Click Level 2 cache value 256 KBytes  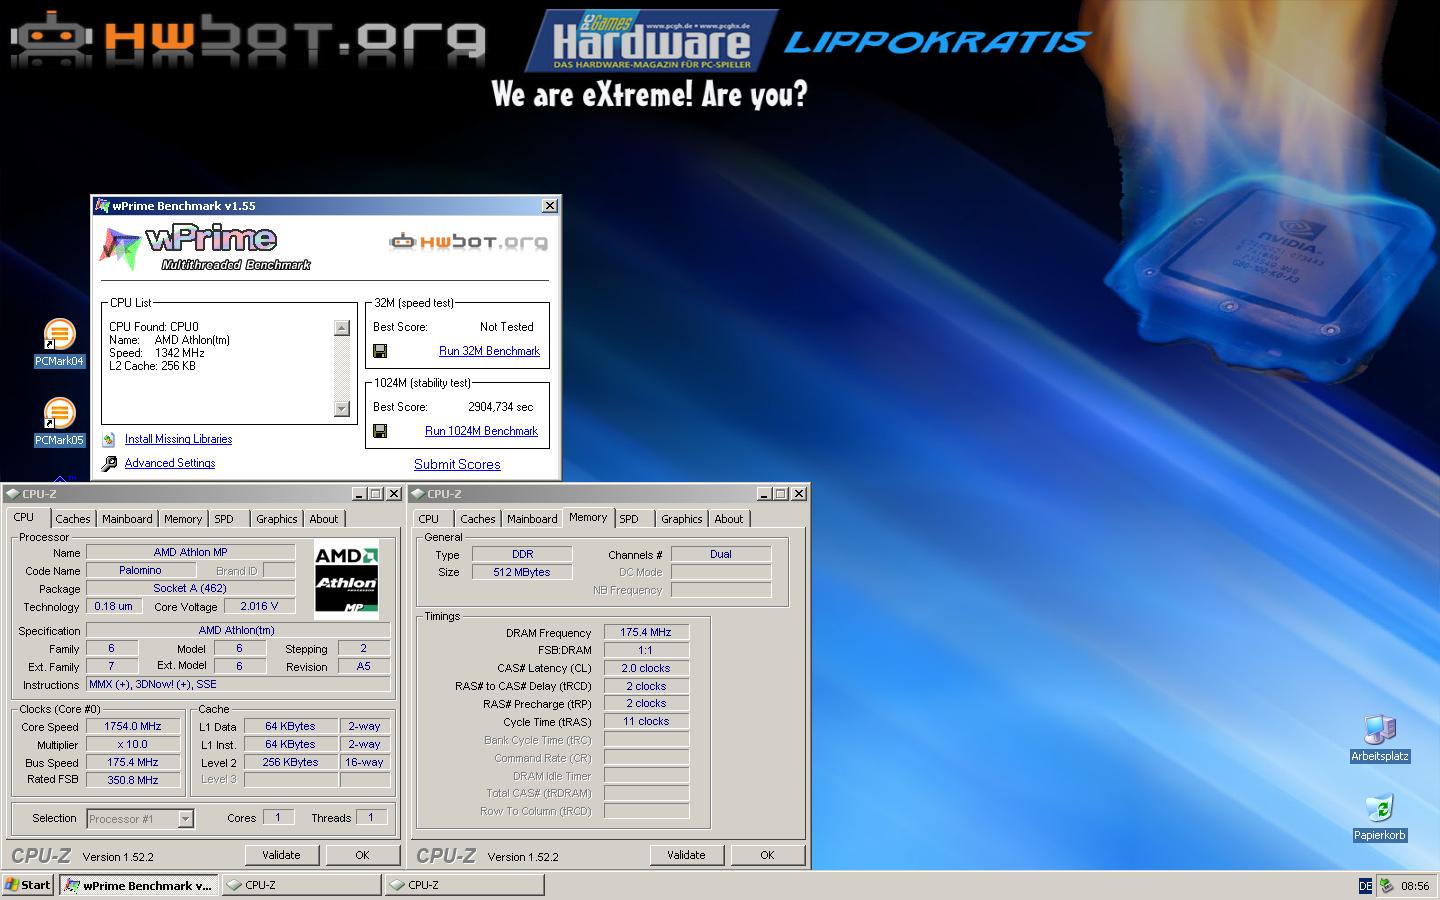tap(291, 762)
